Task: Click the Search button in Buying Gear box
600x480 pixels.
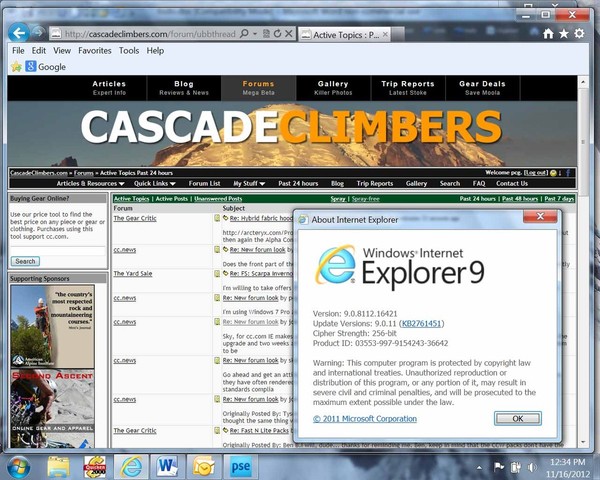Action: [x=25, y=261]
